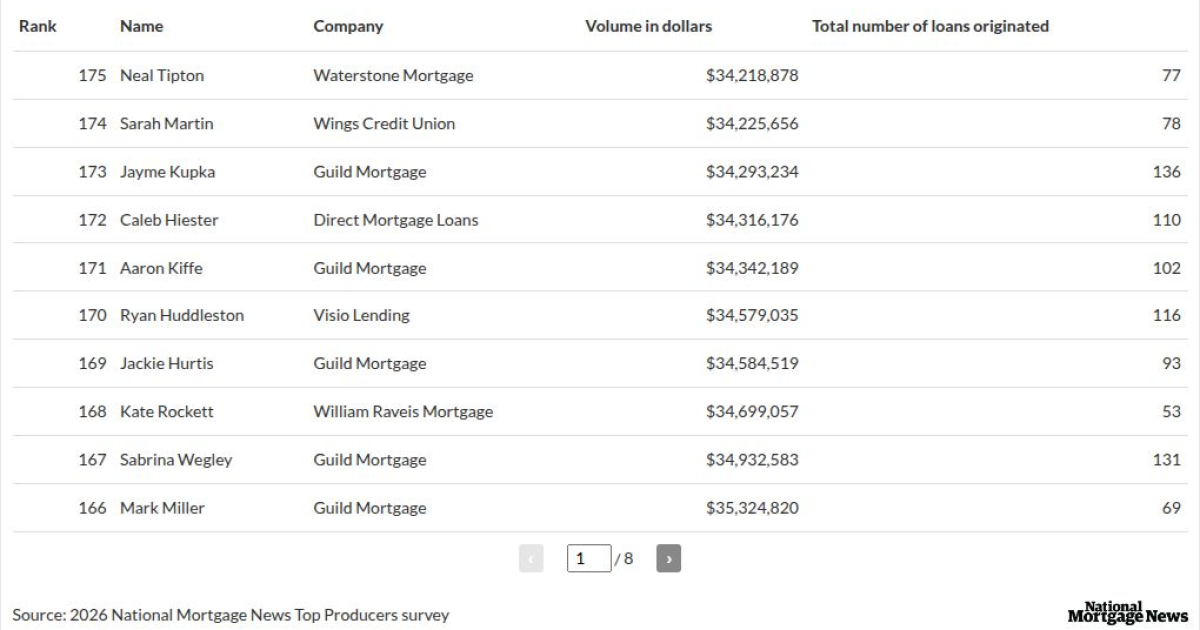This screenshot has height=630, width=1200.
Task: Click the Waterstone Mortgage company cell
Action: pyautogui.click(x=393, y=76)
